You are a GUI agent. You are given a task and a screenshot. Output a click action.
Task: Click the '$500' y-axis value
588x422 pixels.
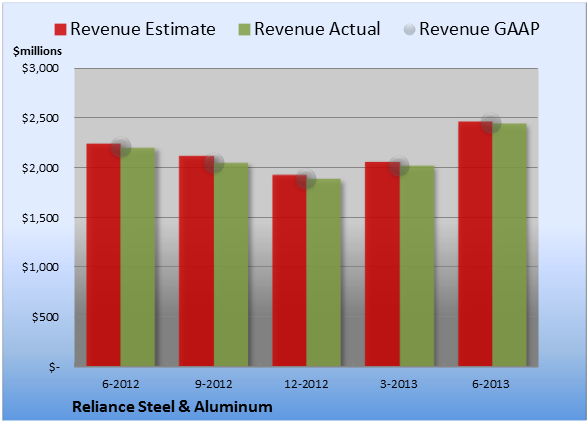coord(45,317)
